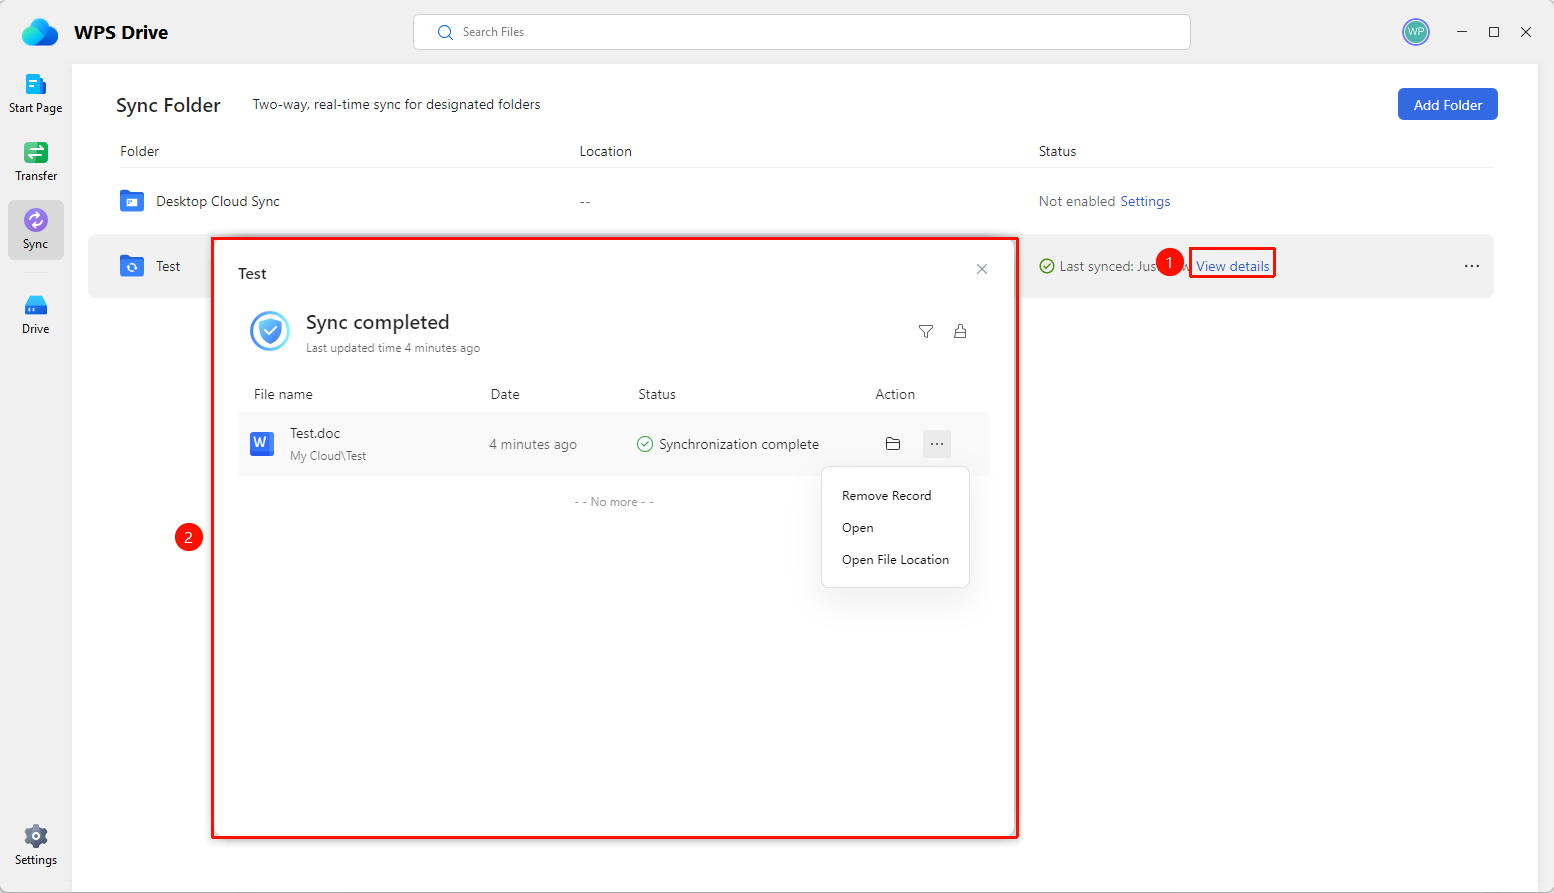
Task: Click the View details link
Action: coord(1233,266)
